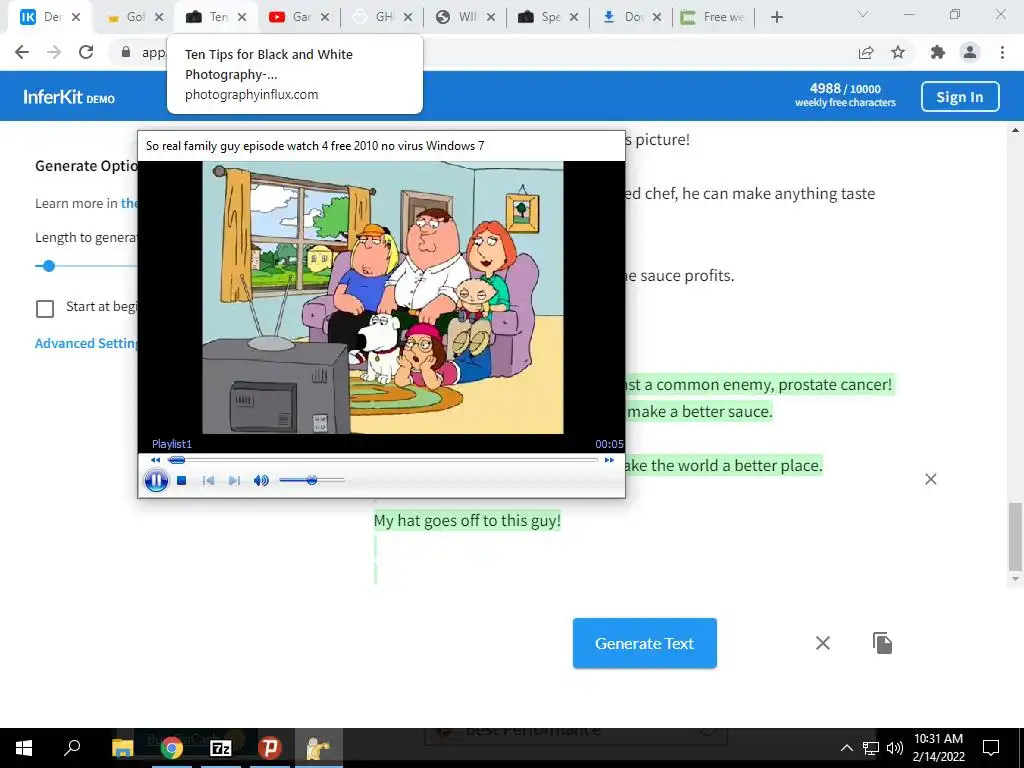Screen dimensions: 1024x768
Task: Close the GH tab
Action: (x=408, y=18)
